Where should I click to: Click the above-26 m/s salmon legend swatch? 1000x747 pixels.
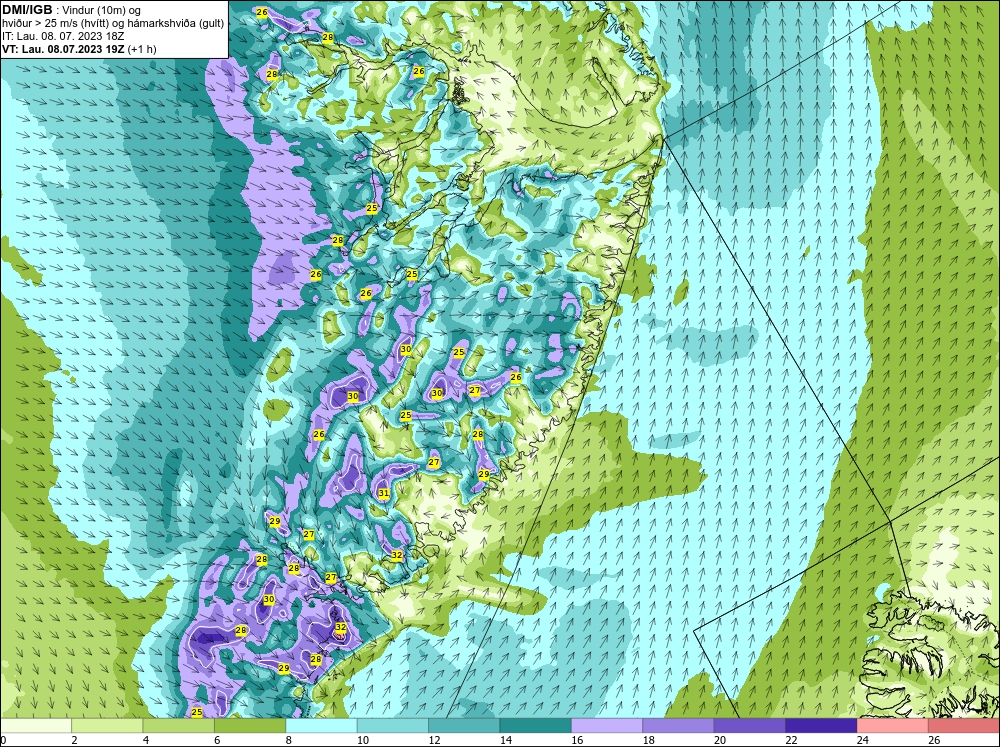(964, 725)
